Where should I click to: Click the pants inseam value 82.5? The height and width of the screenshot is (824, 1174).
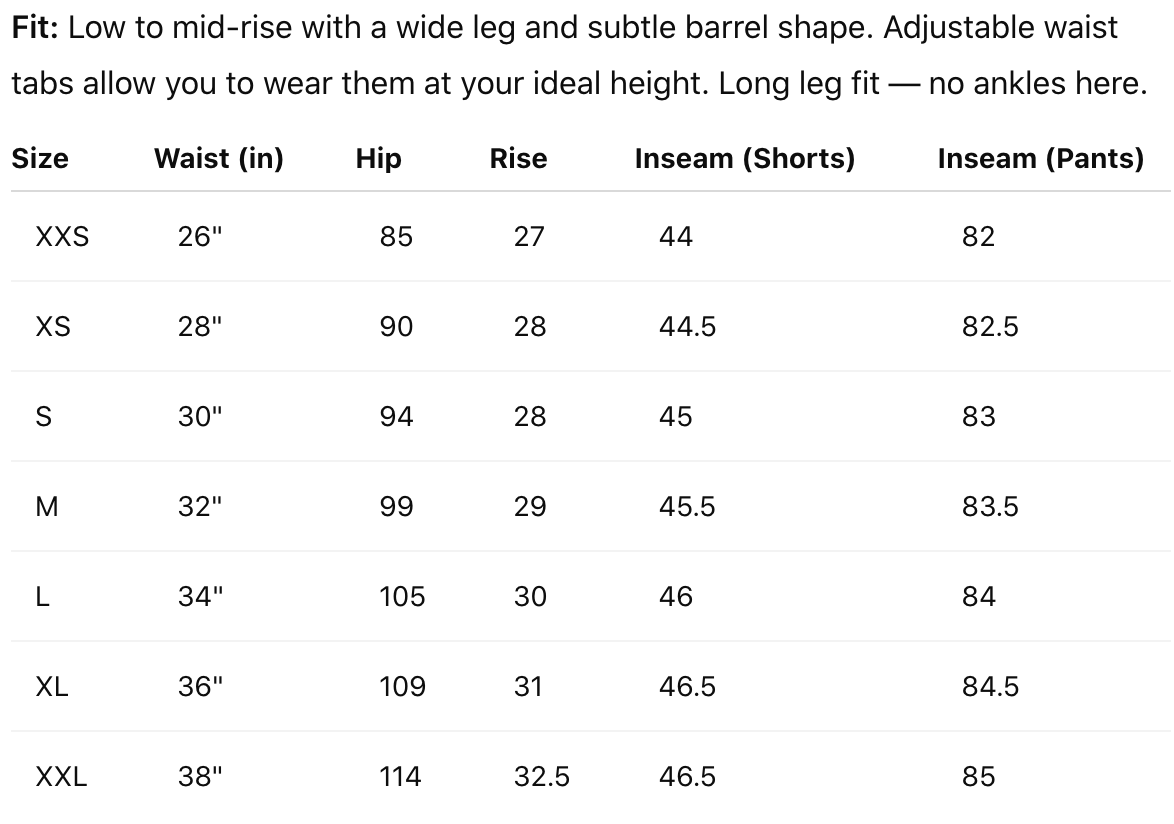point(990,326)
